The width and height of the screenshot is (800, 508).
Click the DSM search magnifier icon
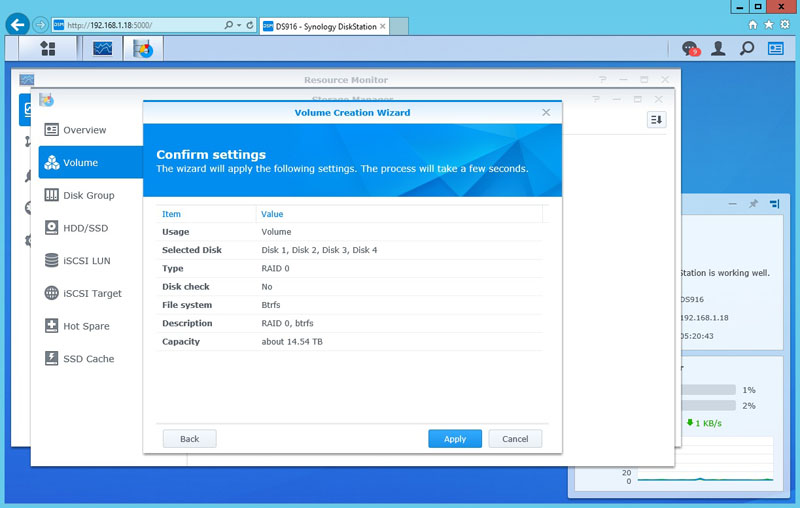[x=747, y=48]
